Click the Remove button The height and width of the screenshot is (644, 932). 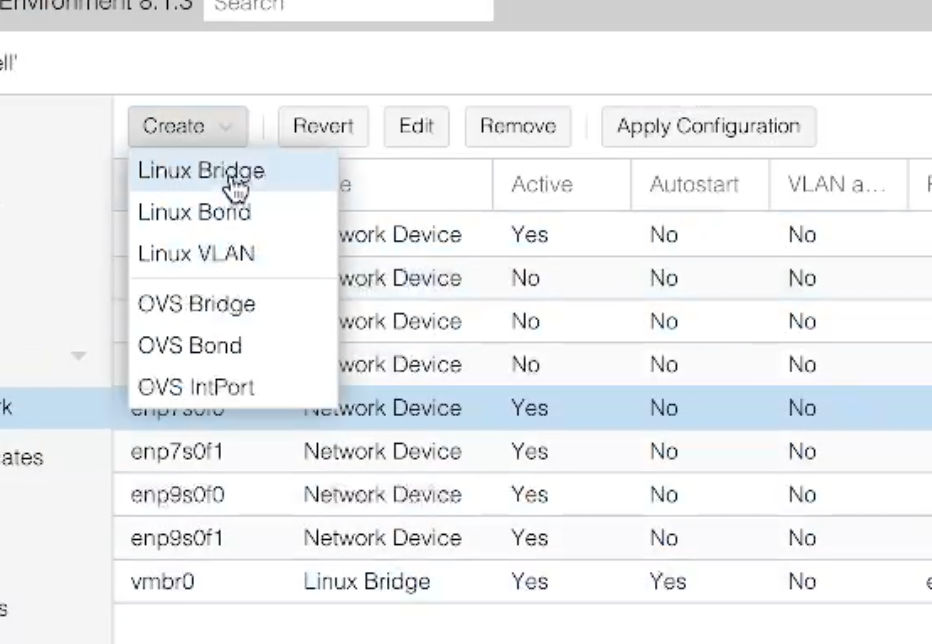pos(517,126)
